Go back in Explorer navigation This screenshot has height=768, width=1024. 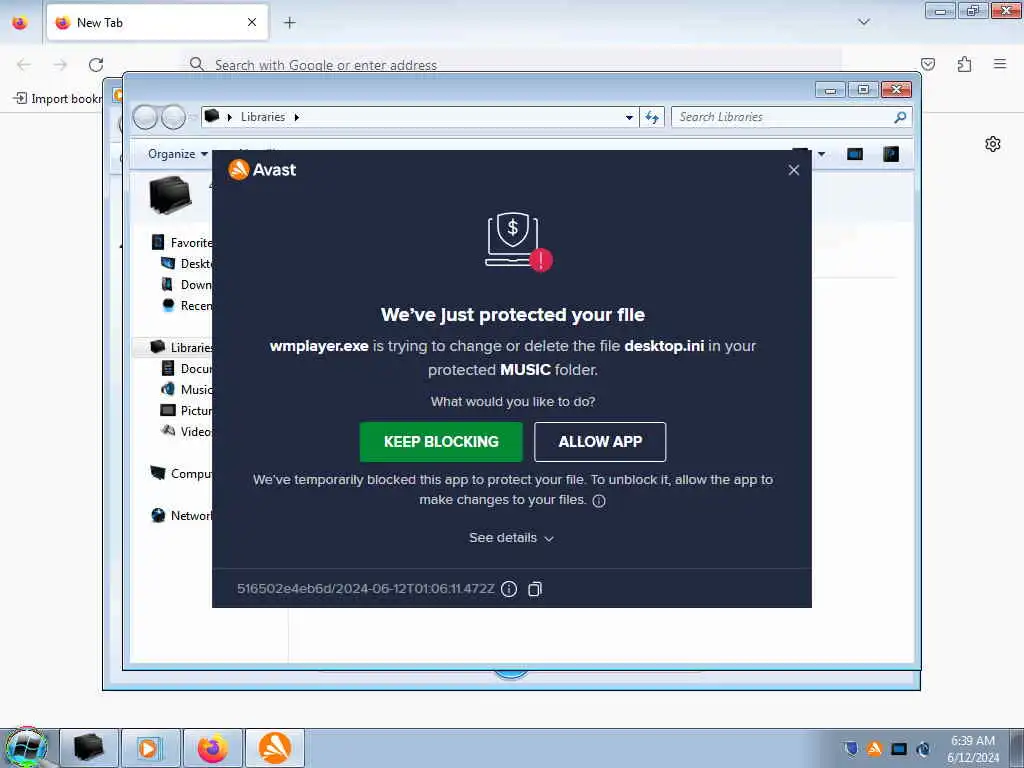[145, 118]
